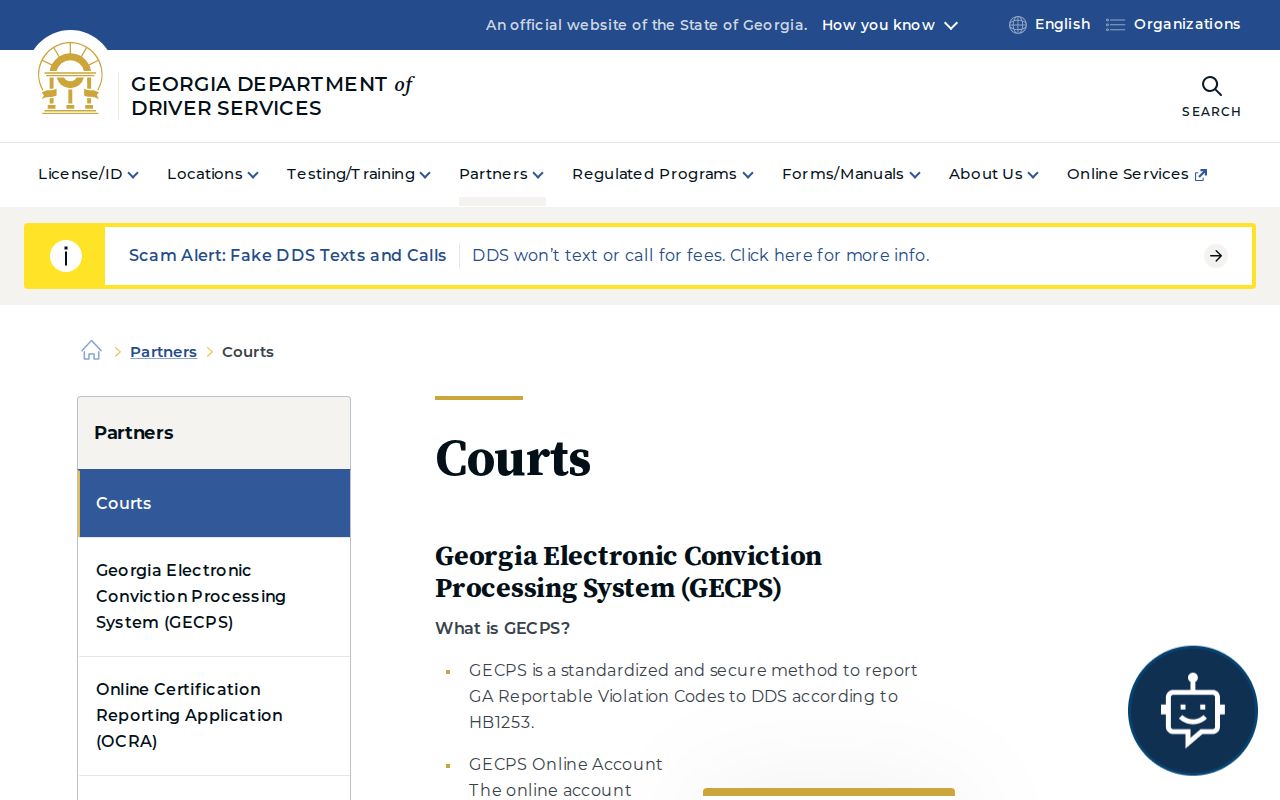Expand the Regulated Programs menu

pos(662,174)
